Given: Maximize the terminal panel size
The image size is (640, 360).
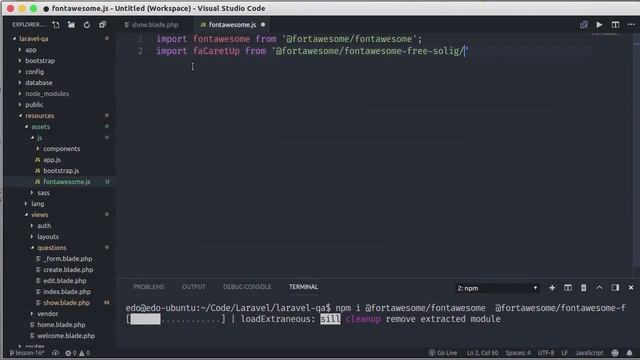Looking at the screenshot, I should pos(599,288).
